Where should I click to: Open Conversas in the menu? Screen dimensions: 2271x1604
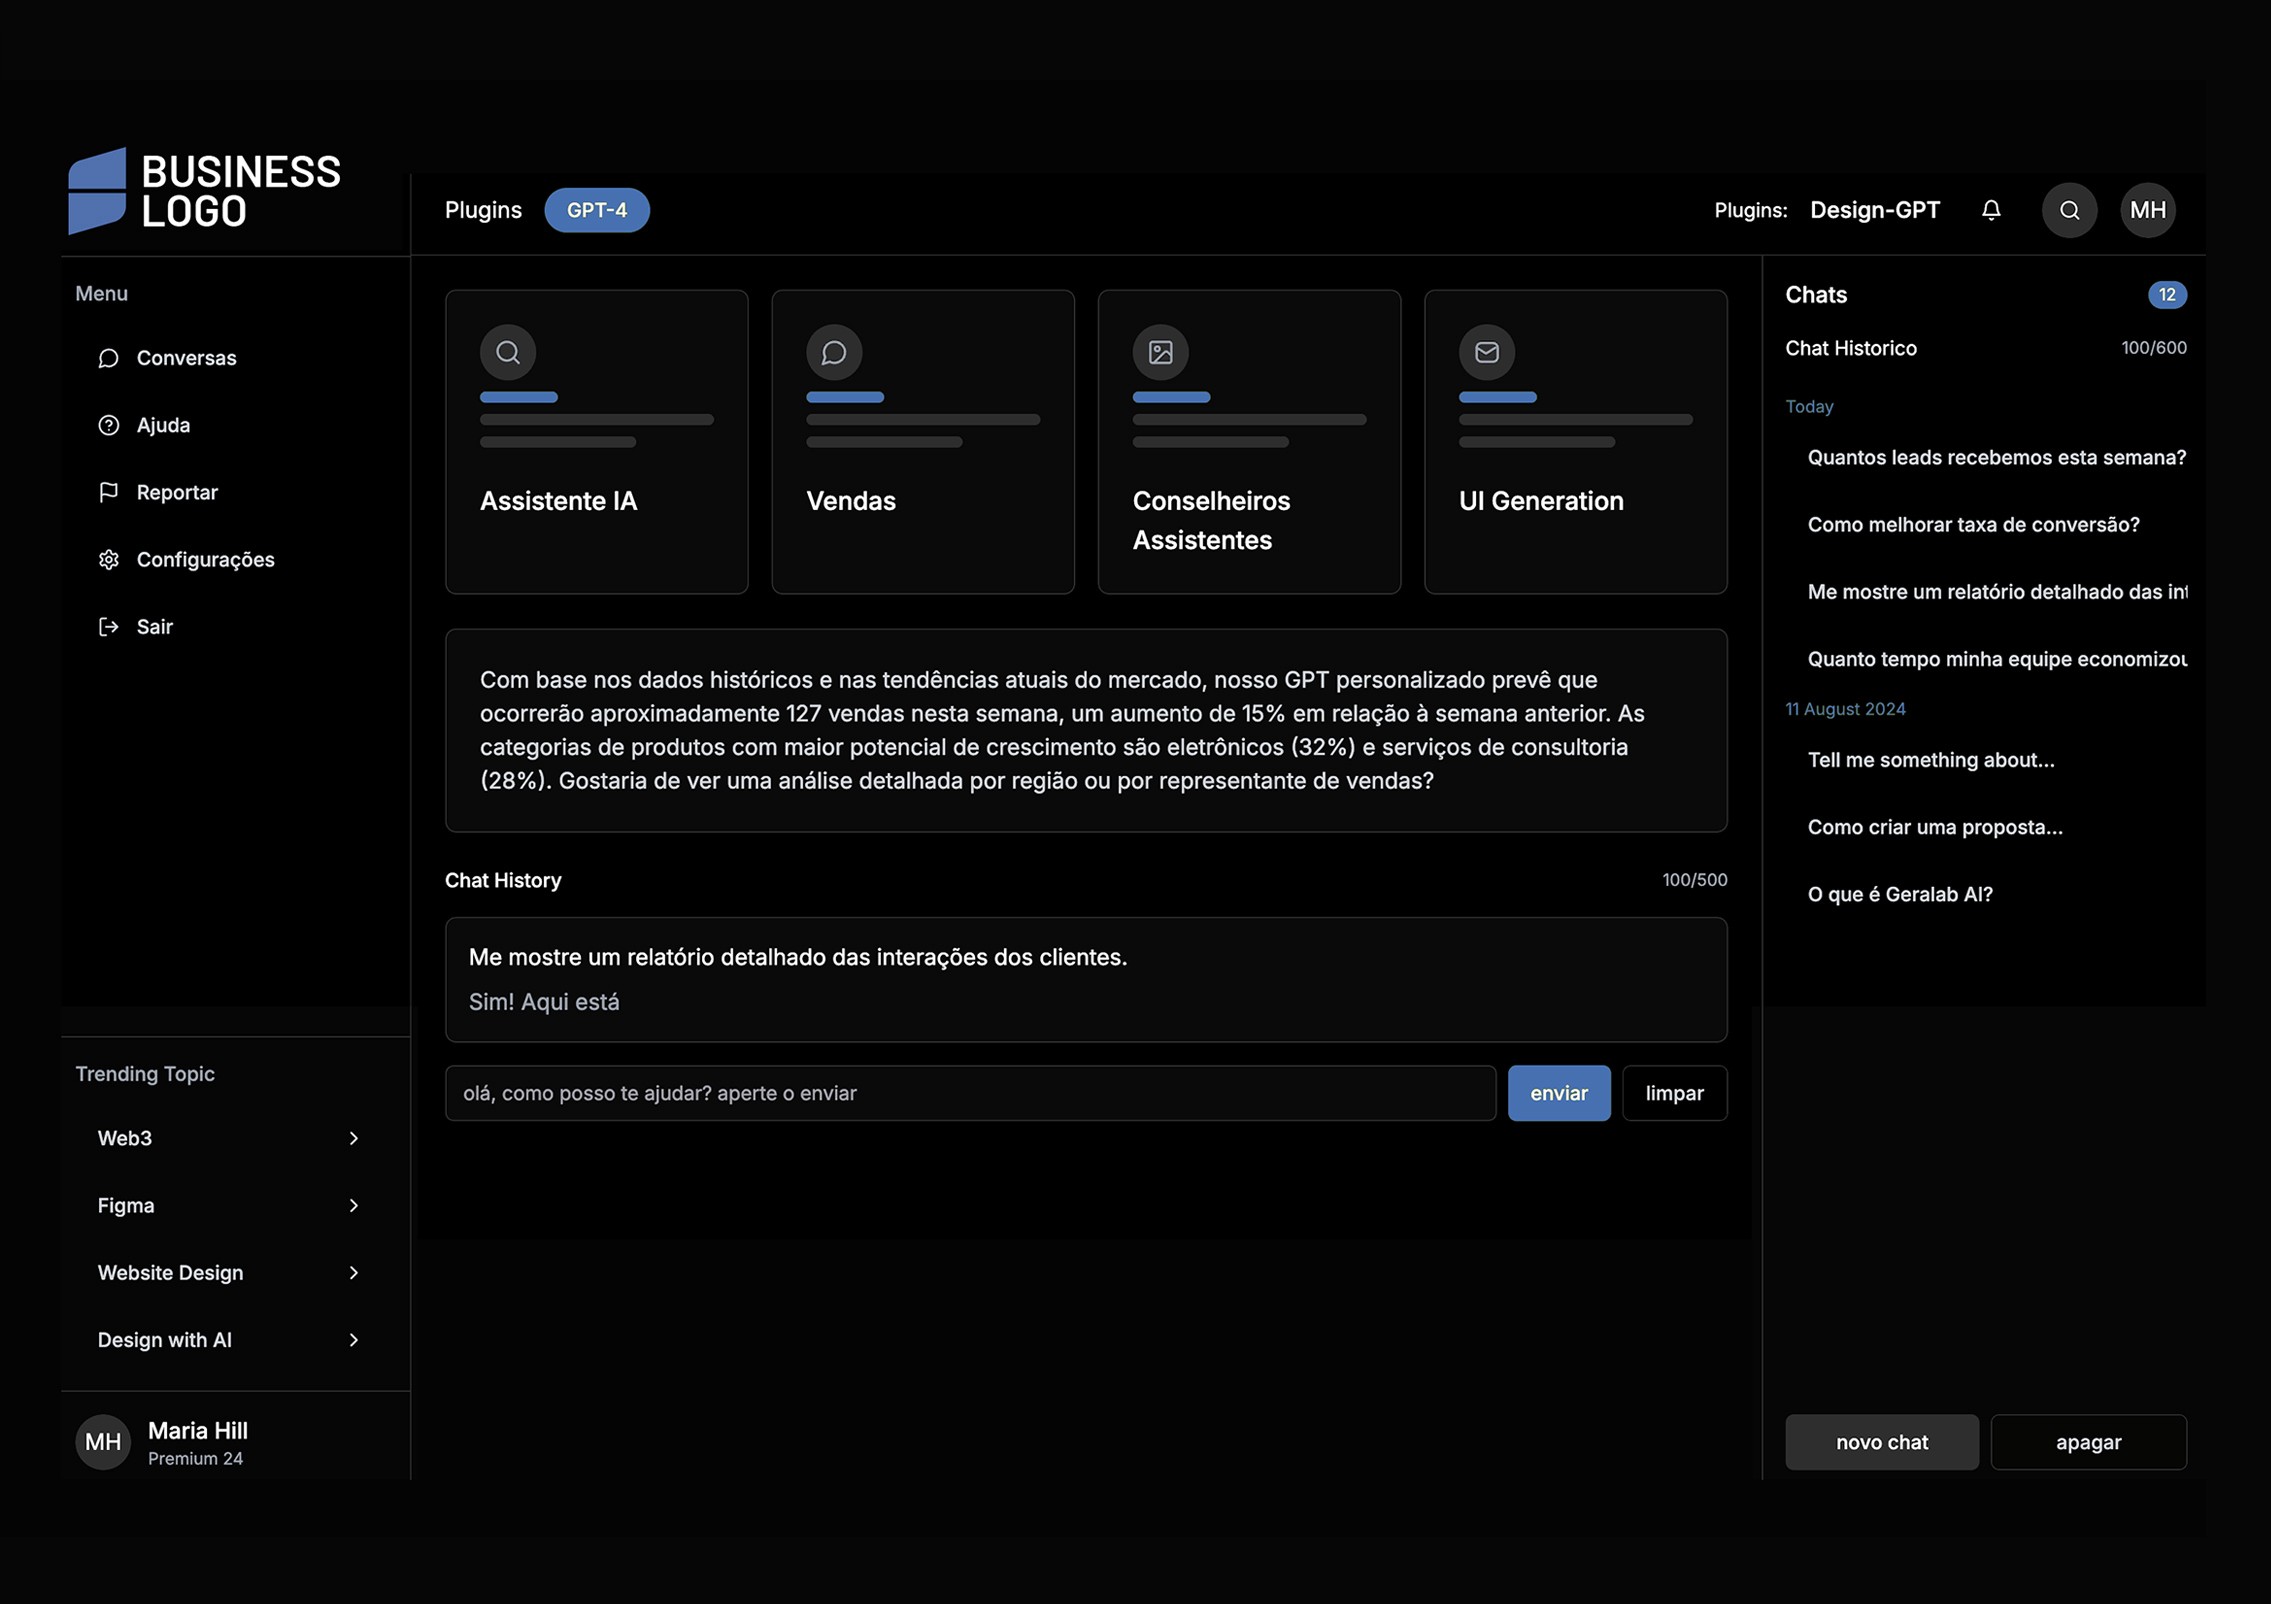point(186,358)
